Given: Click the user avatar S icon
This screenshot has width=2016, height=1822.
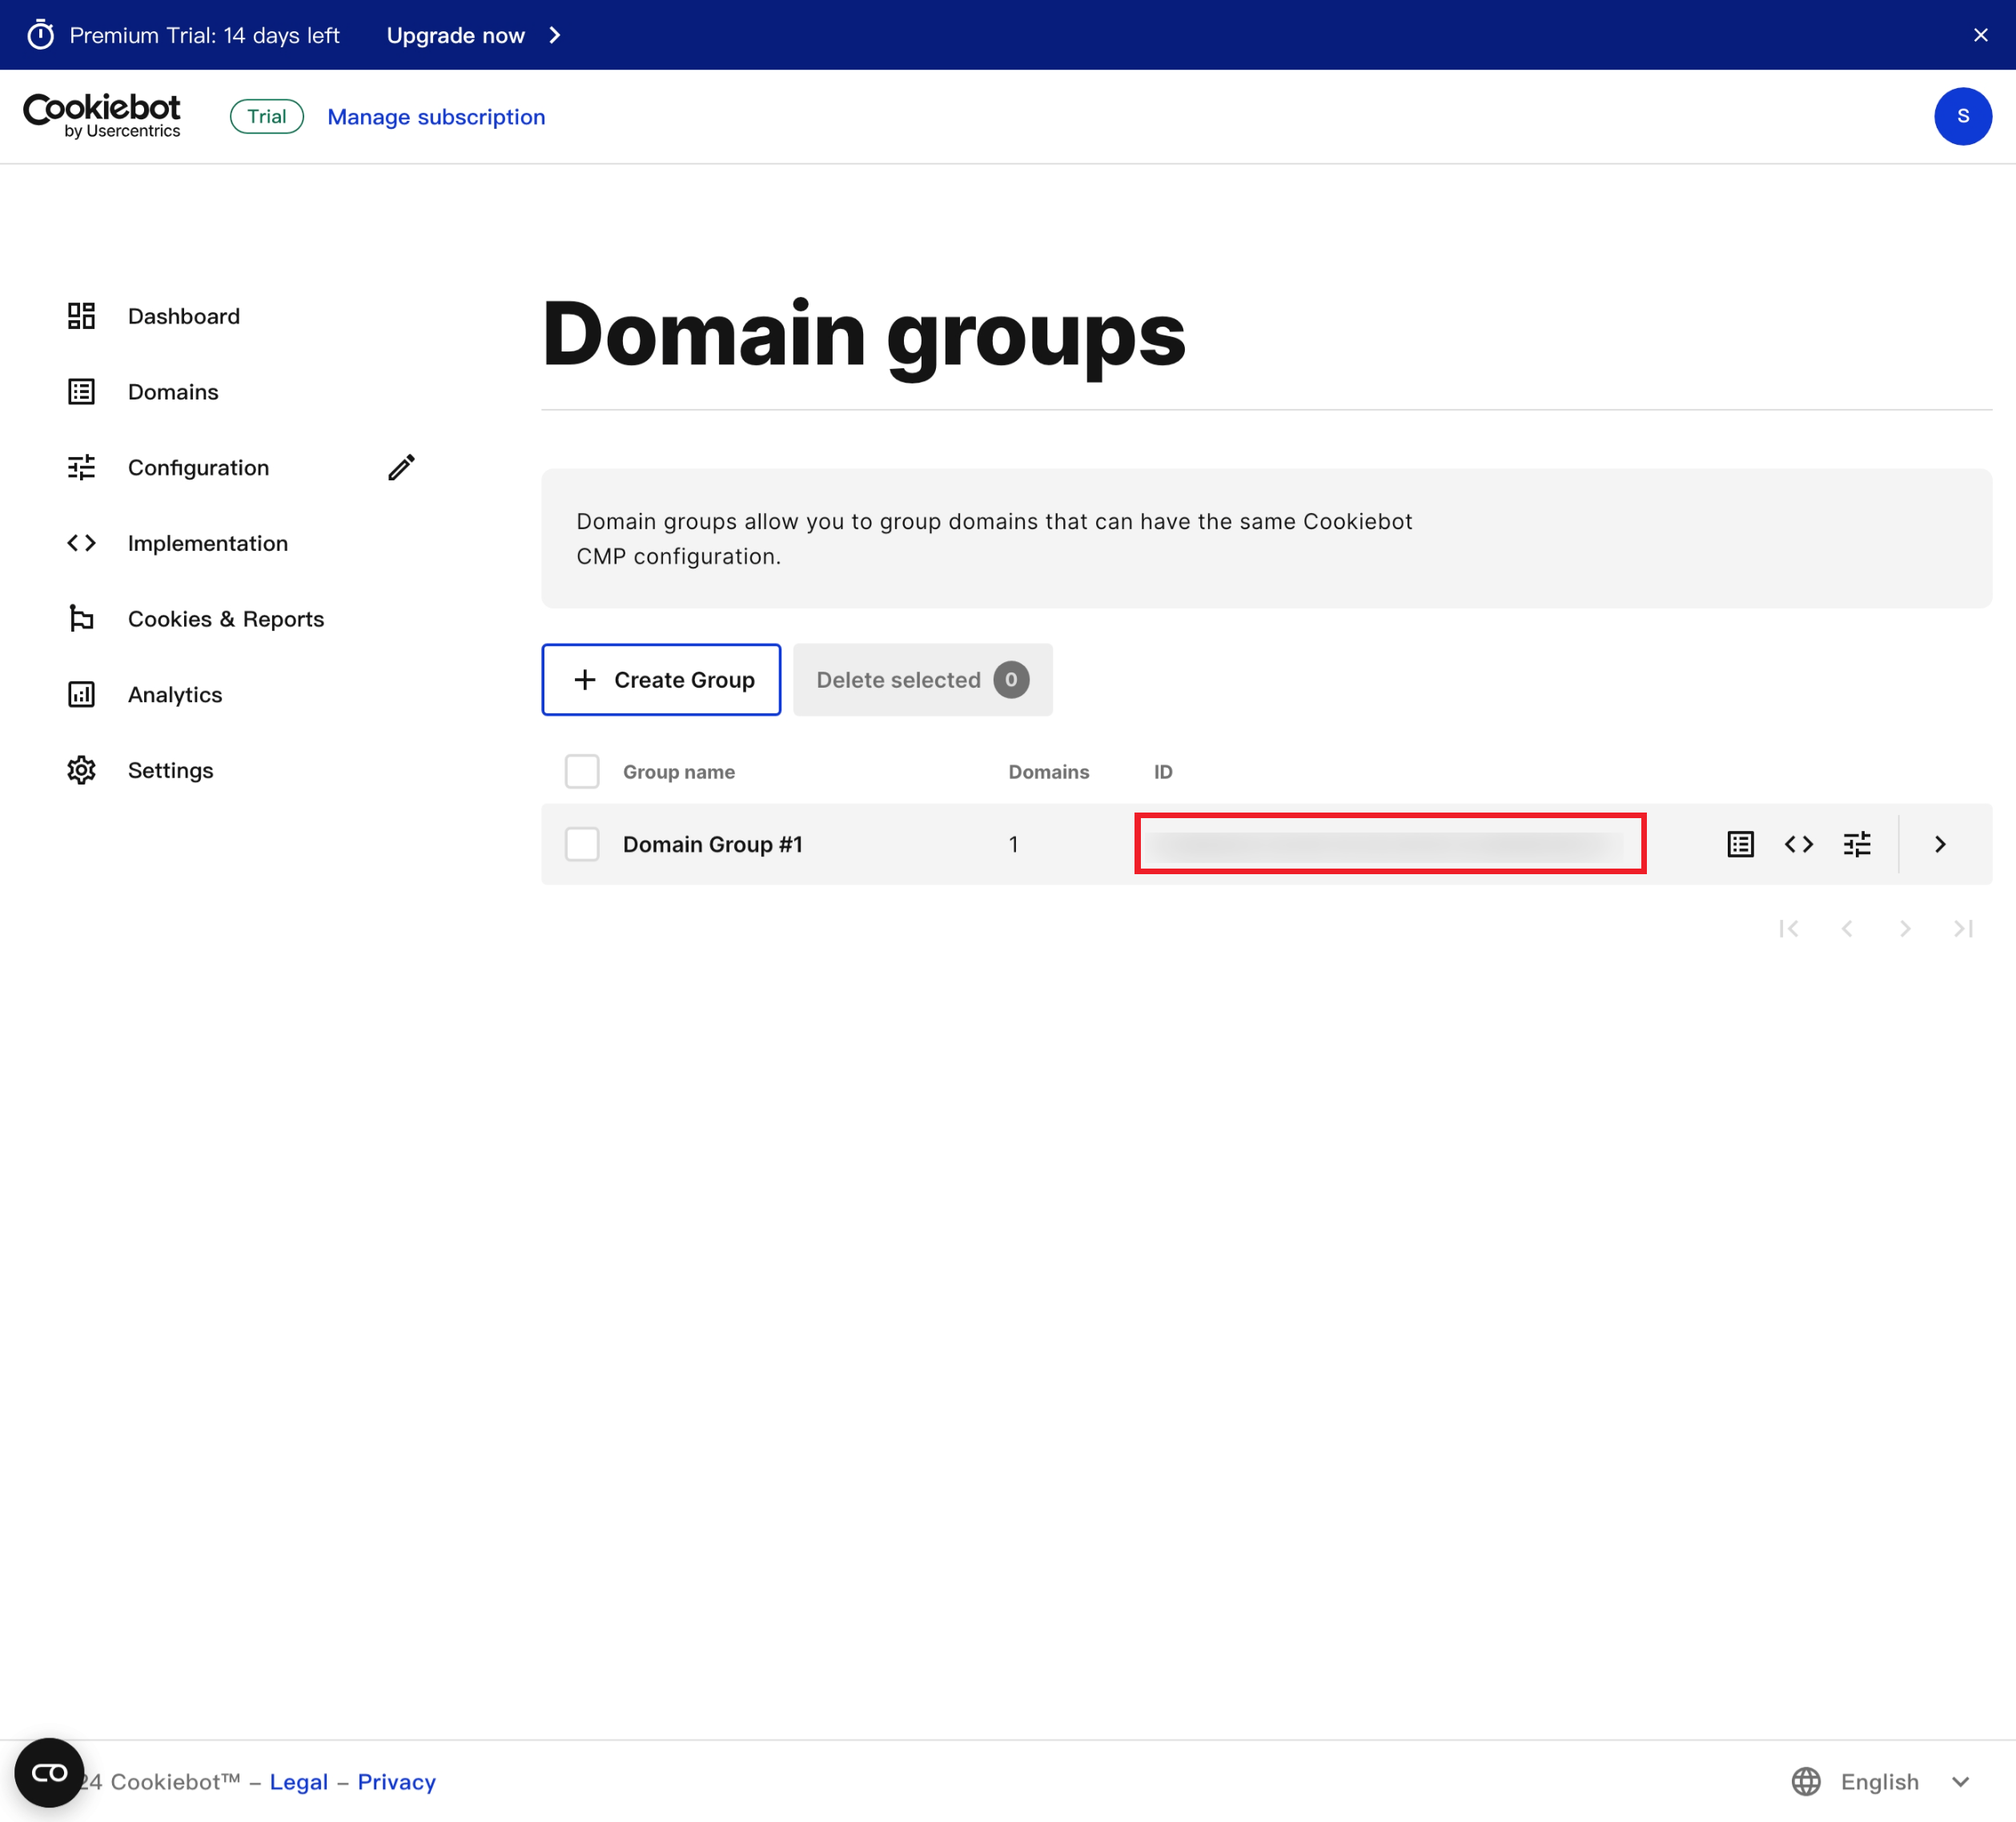Looking at the screenshot, I should point(1962,116).
